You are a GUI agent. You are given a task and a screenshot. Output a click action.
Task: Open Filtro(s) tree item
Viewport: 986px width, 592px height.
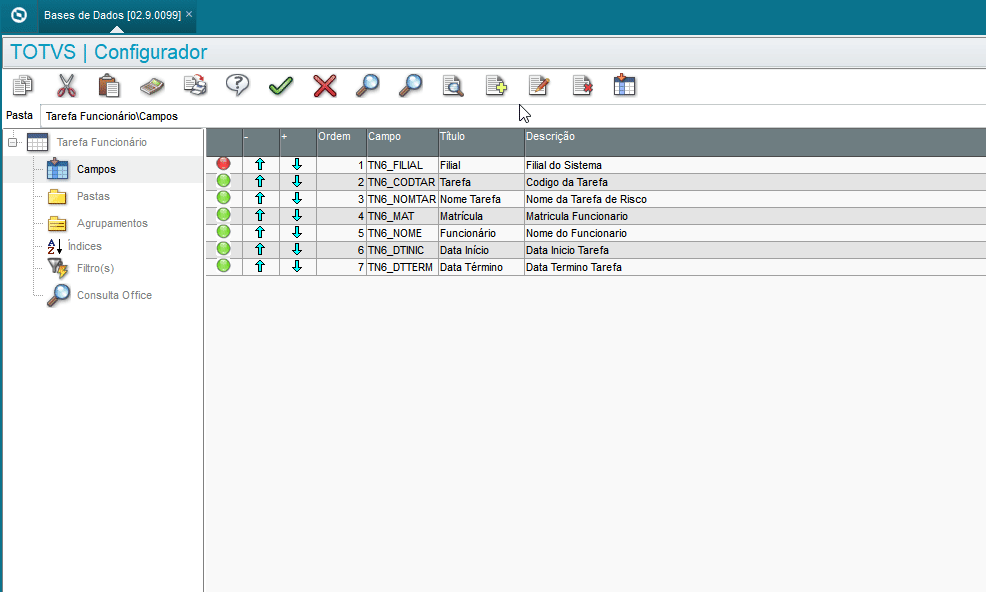95,268
